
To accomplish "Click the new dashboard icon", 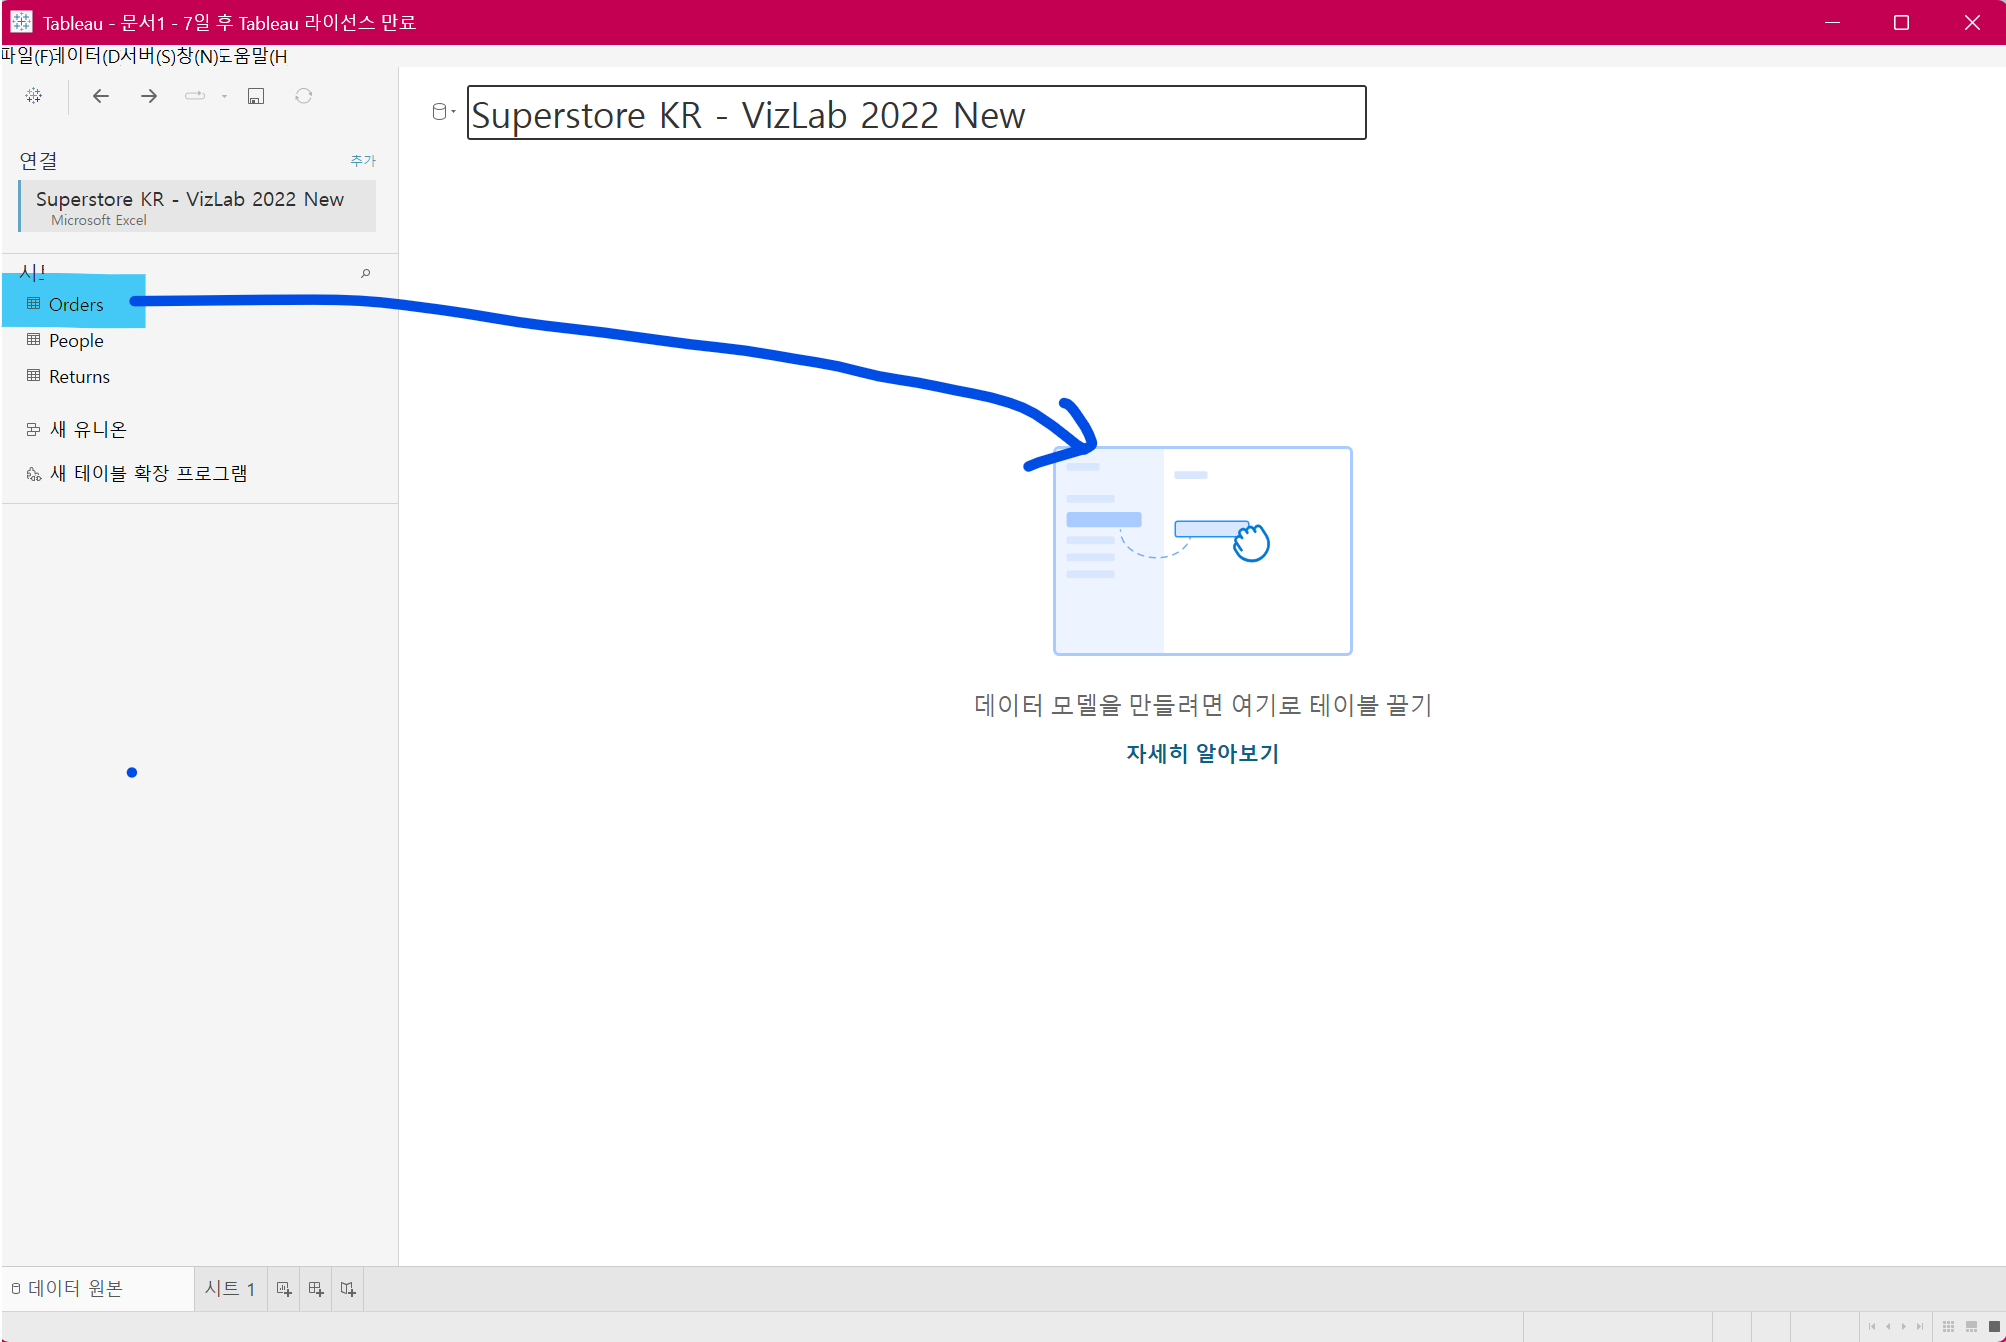I will click(x=316, y=1289).
